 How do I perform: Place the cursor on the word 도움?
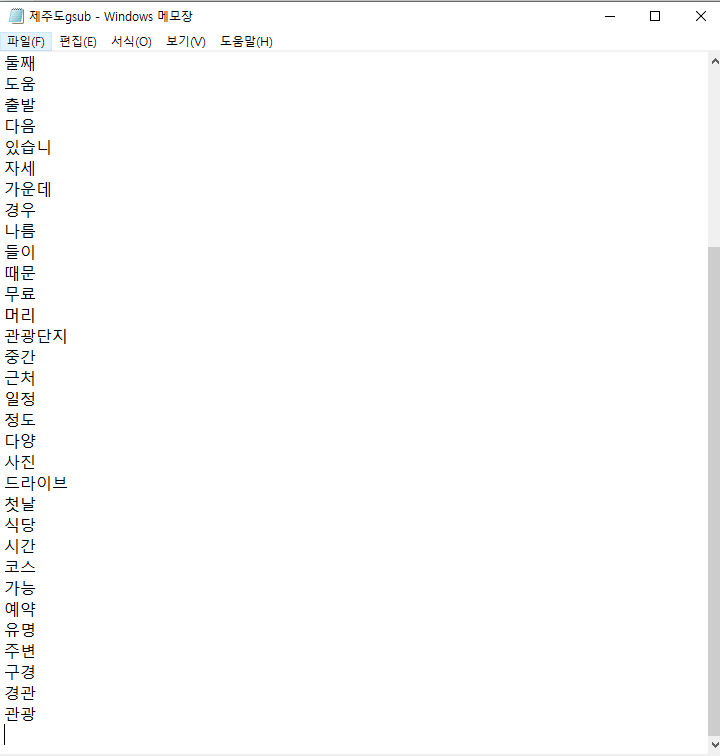20,84
